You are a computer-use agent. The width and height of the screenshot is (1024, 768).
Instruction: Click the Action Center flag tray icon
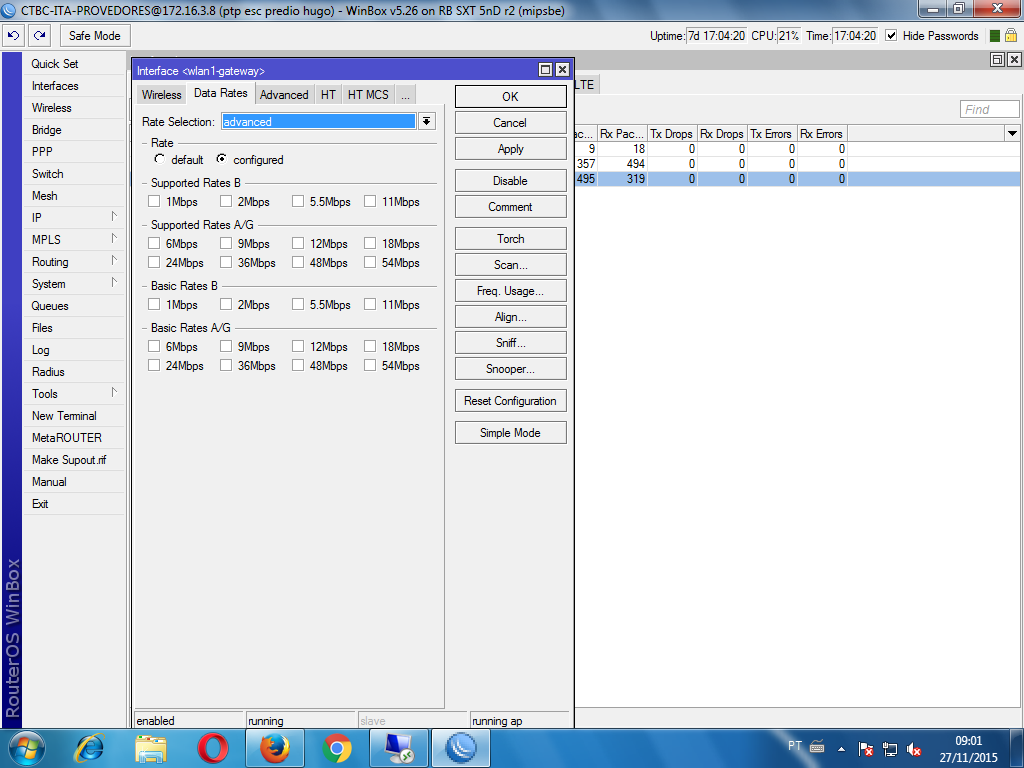click(x=866, y=750)
